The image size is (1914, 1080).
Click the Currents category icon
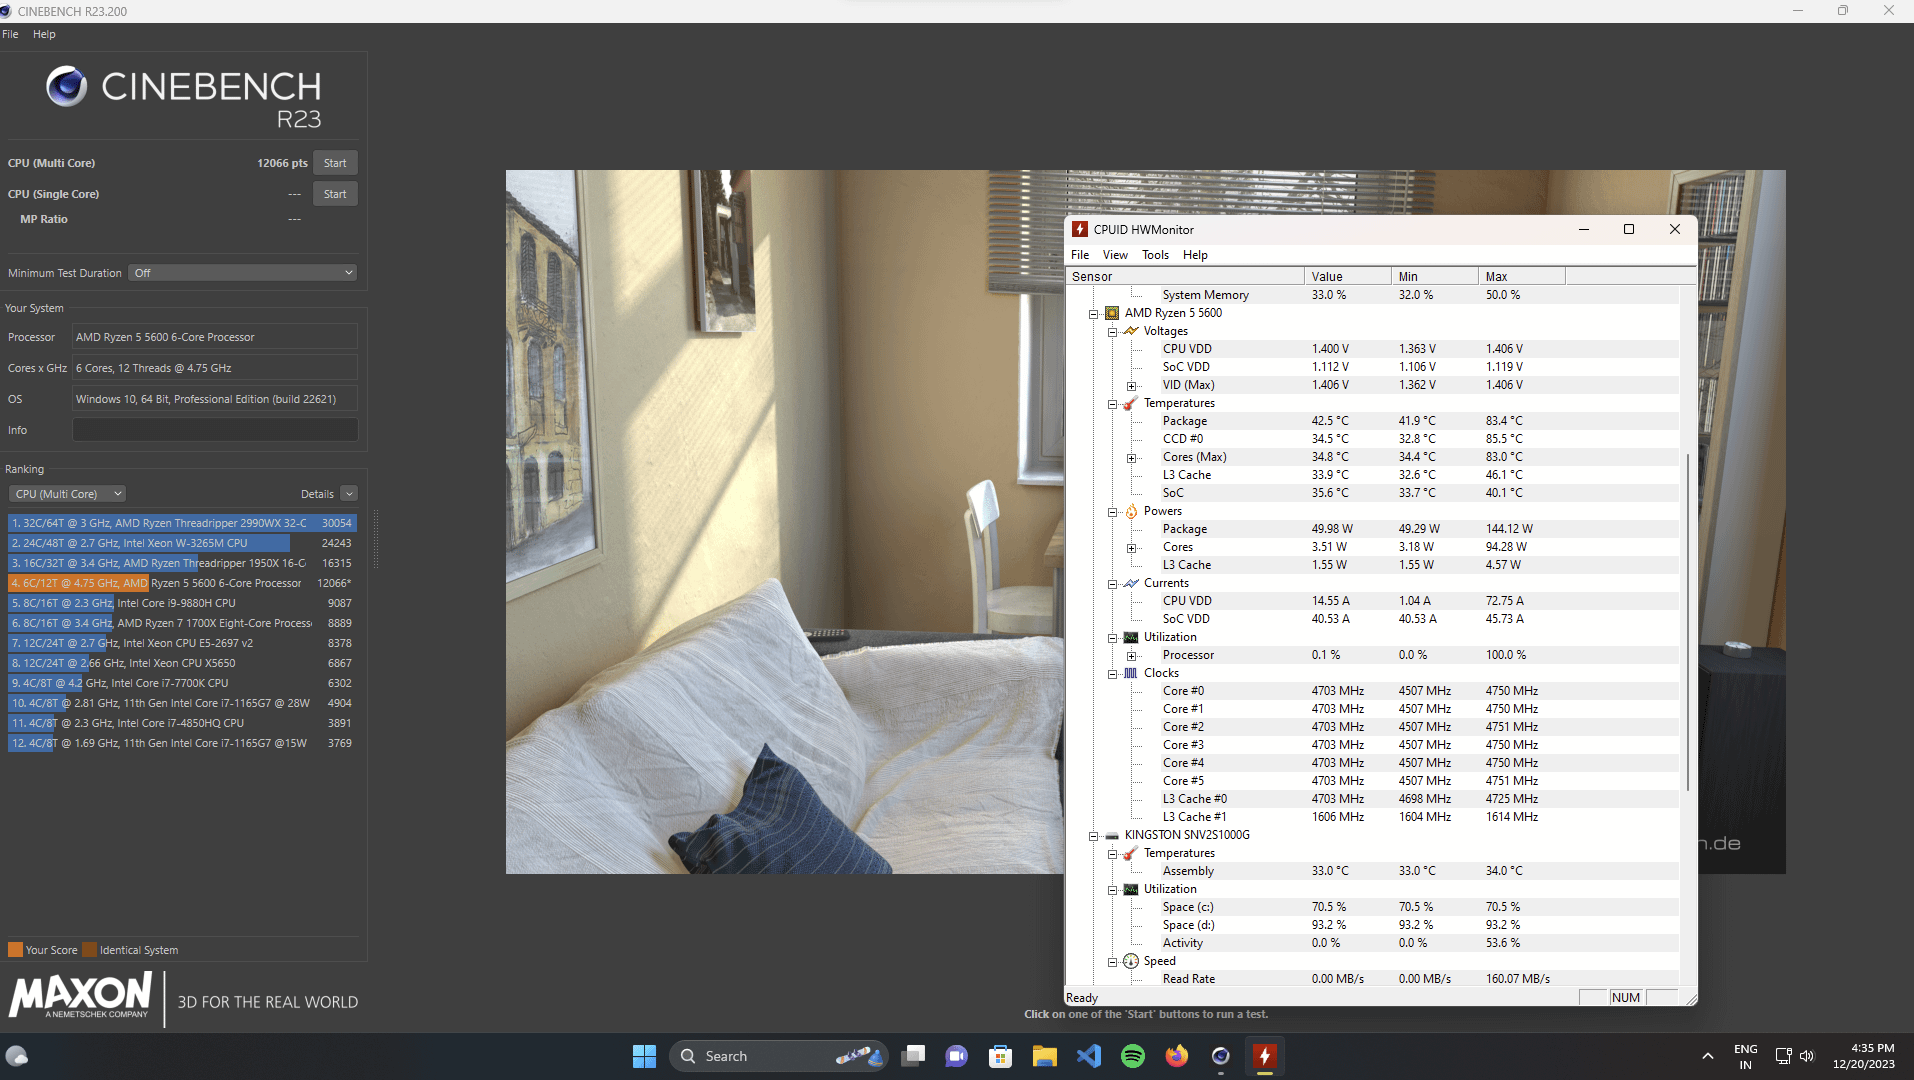tap(1131, 583)
